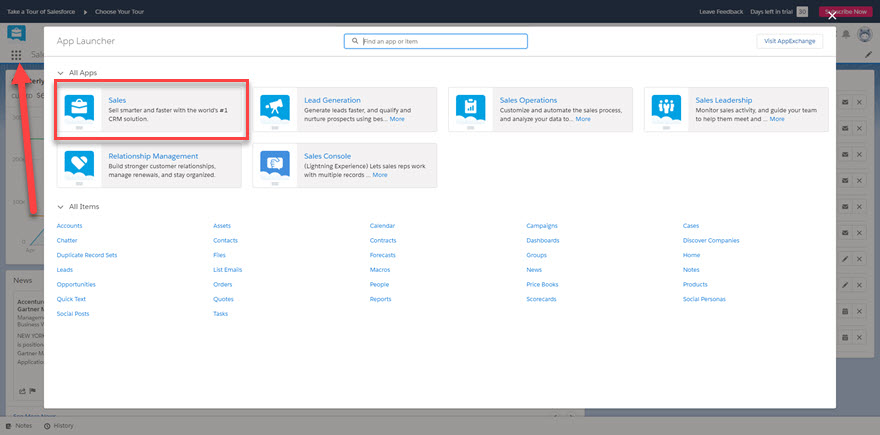Click Leave Feedback in top bar
880x435 pixels.
721,12
